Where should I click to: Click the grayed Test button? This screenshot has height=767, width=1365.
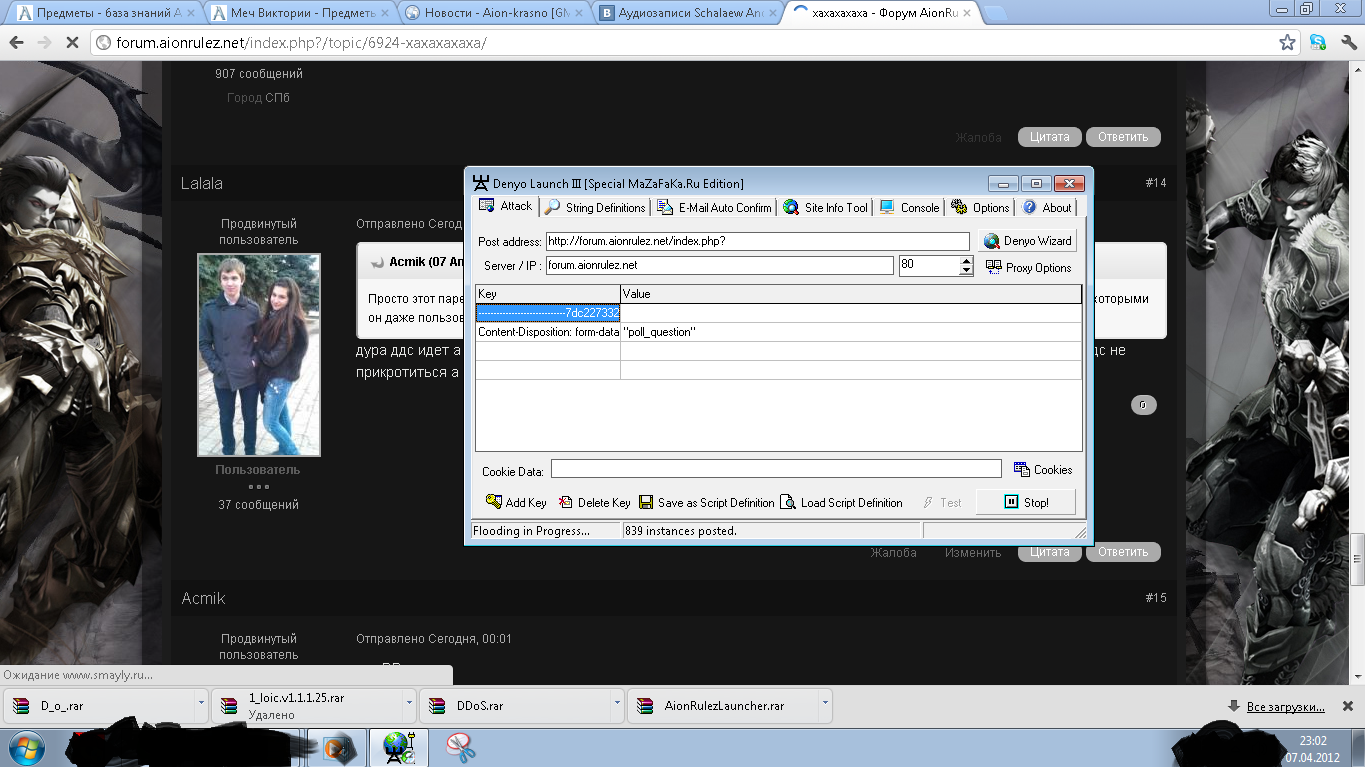pyautogui.click(x=941, y=502)
